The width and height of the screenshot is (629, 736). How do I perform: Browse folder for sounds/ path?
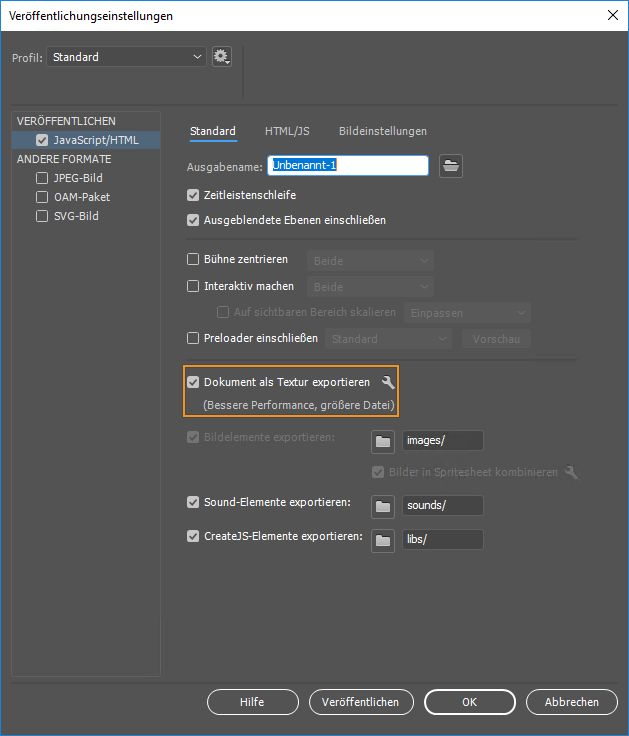(x=383, y=506)
